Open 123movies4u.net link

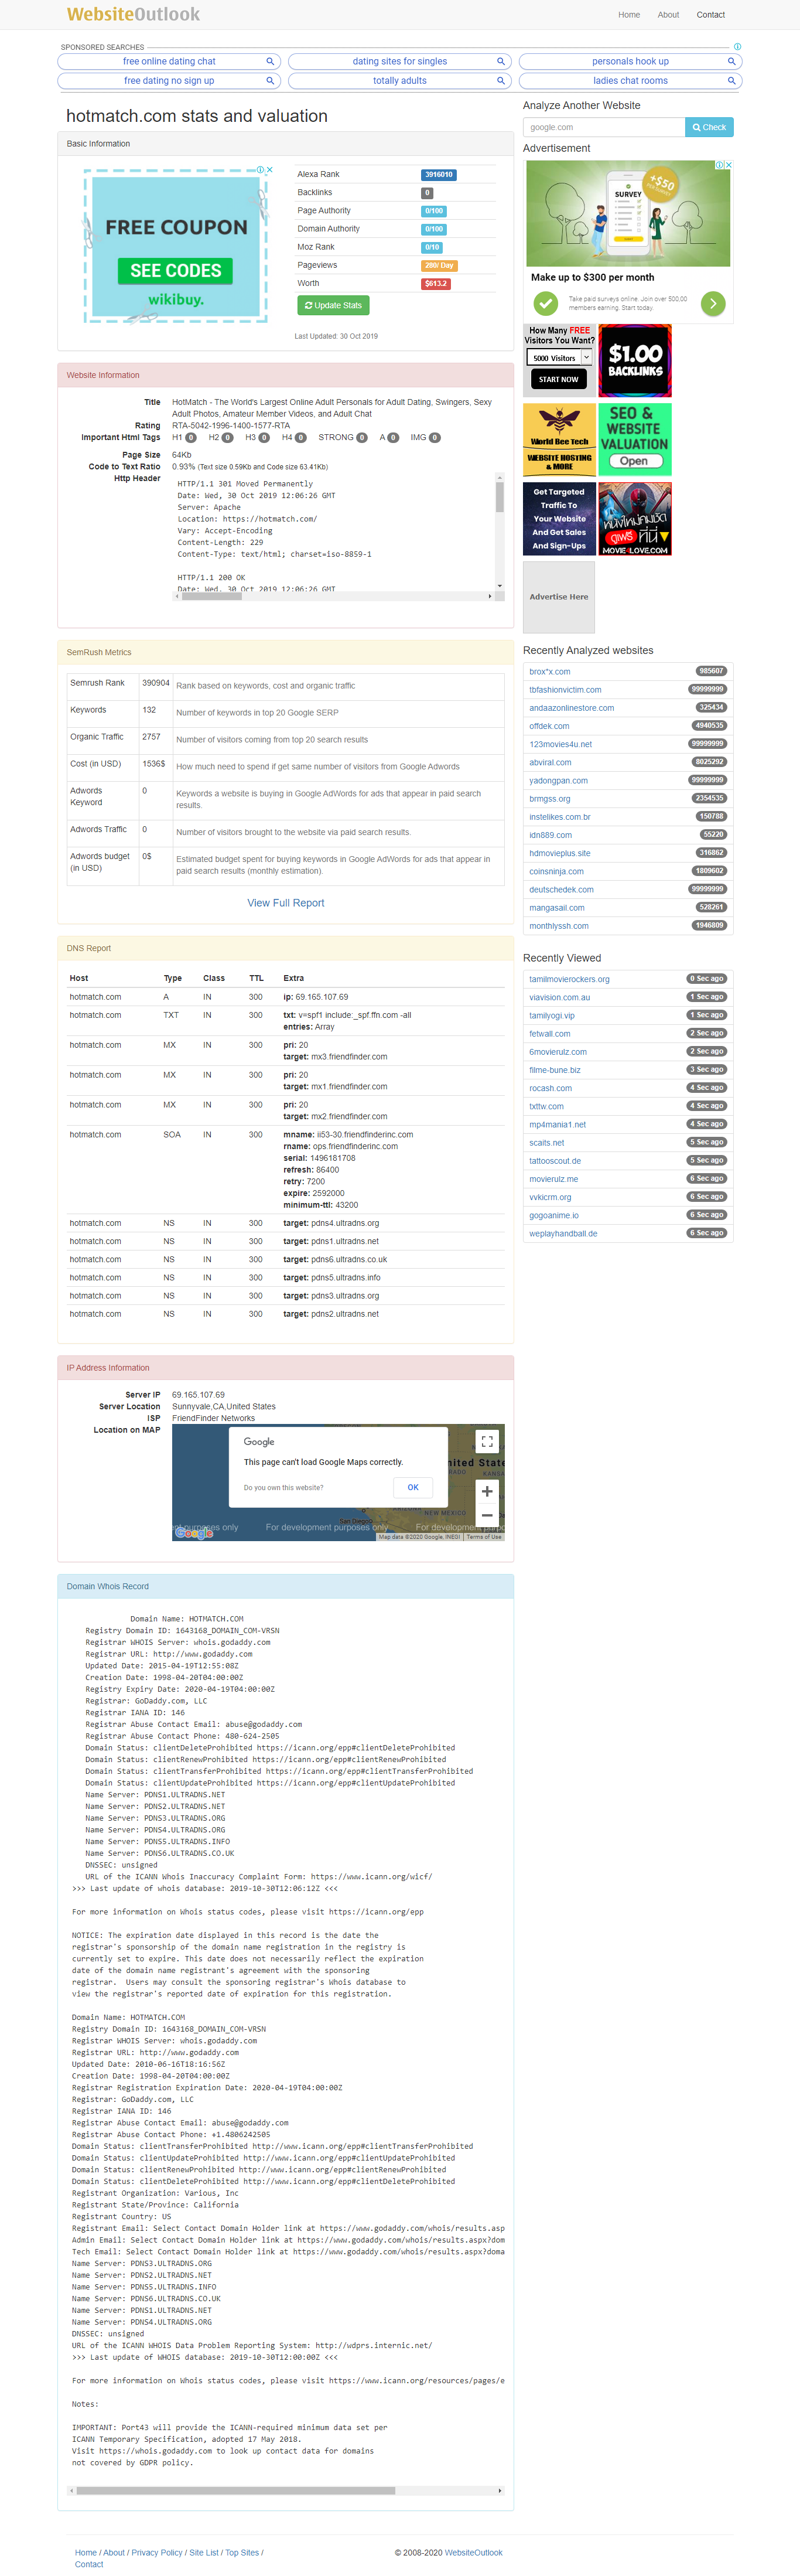pos(560,744)
